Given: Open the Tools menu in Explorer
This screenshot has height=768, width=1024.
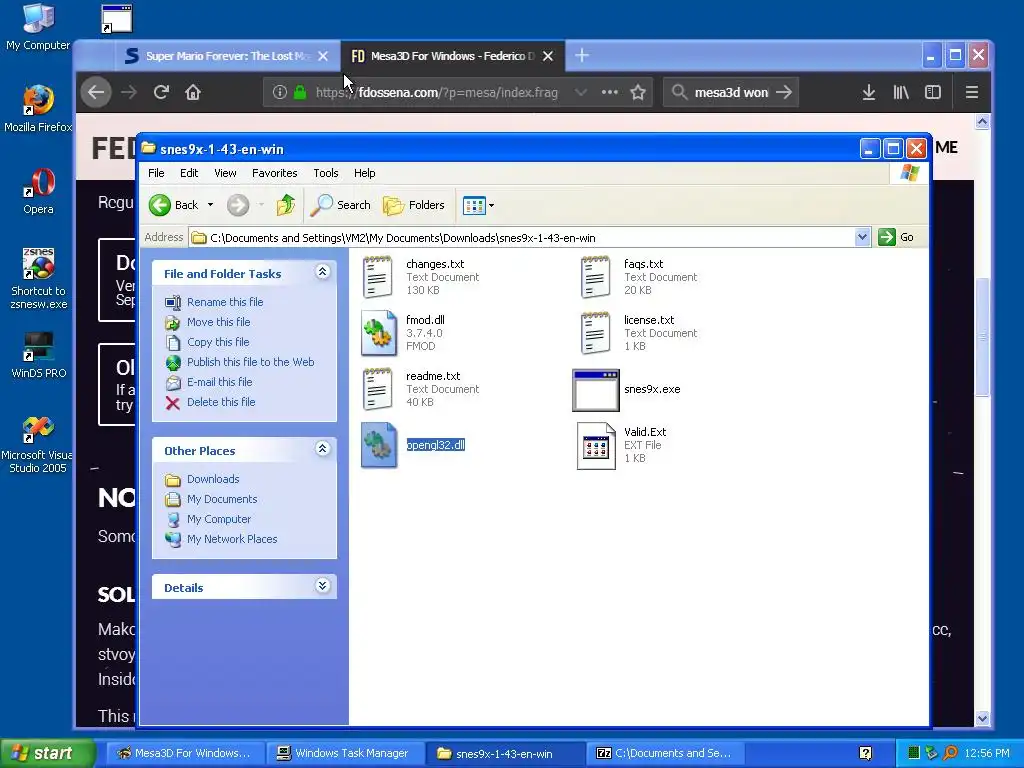Looking at the screenshot, I should pyautogui.click(x=325, y=173).
